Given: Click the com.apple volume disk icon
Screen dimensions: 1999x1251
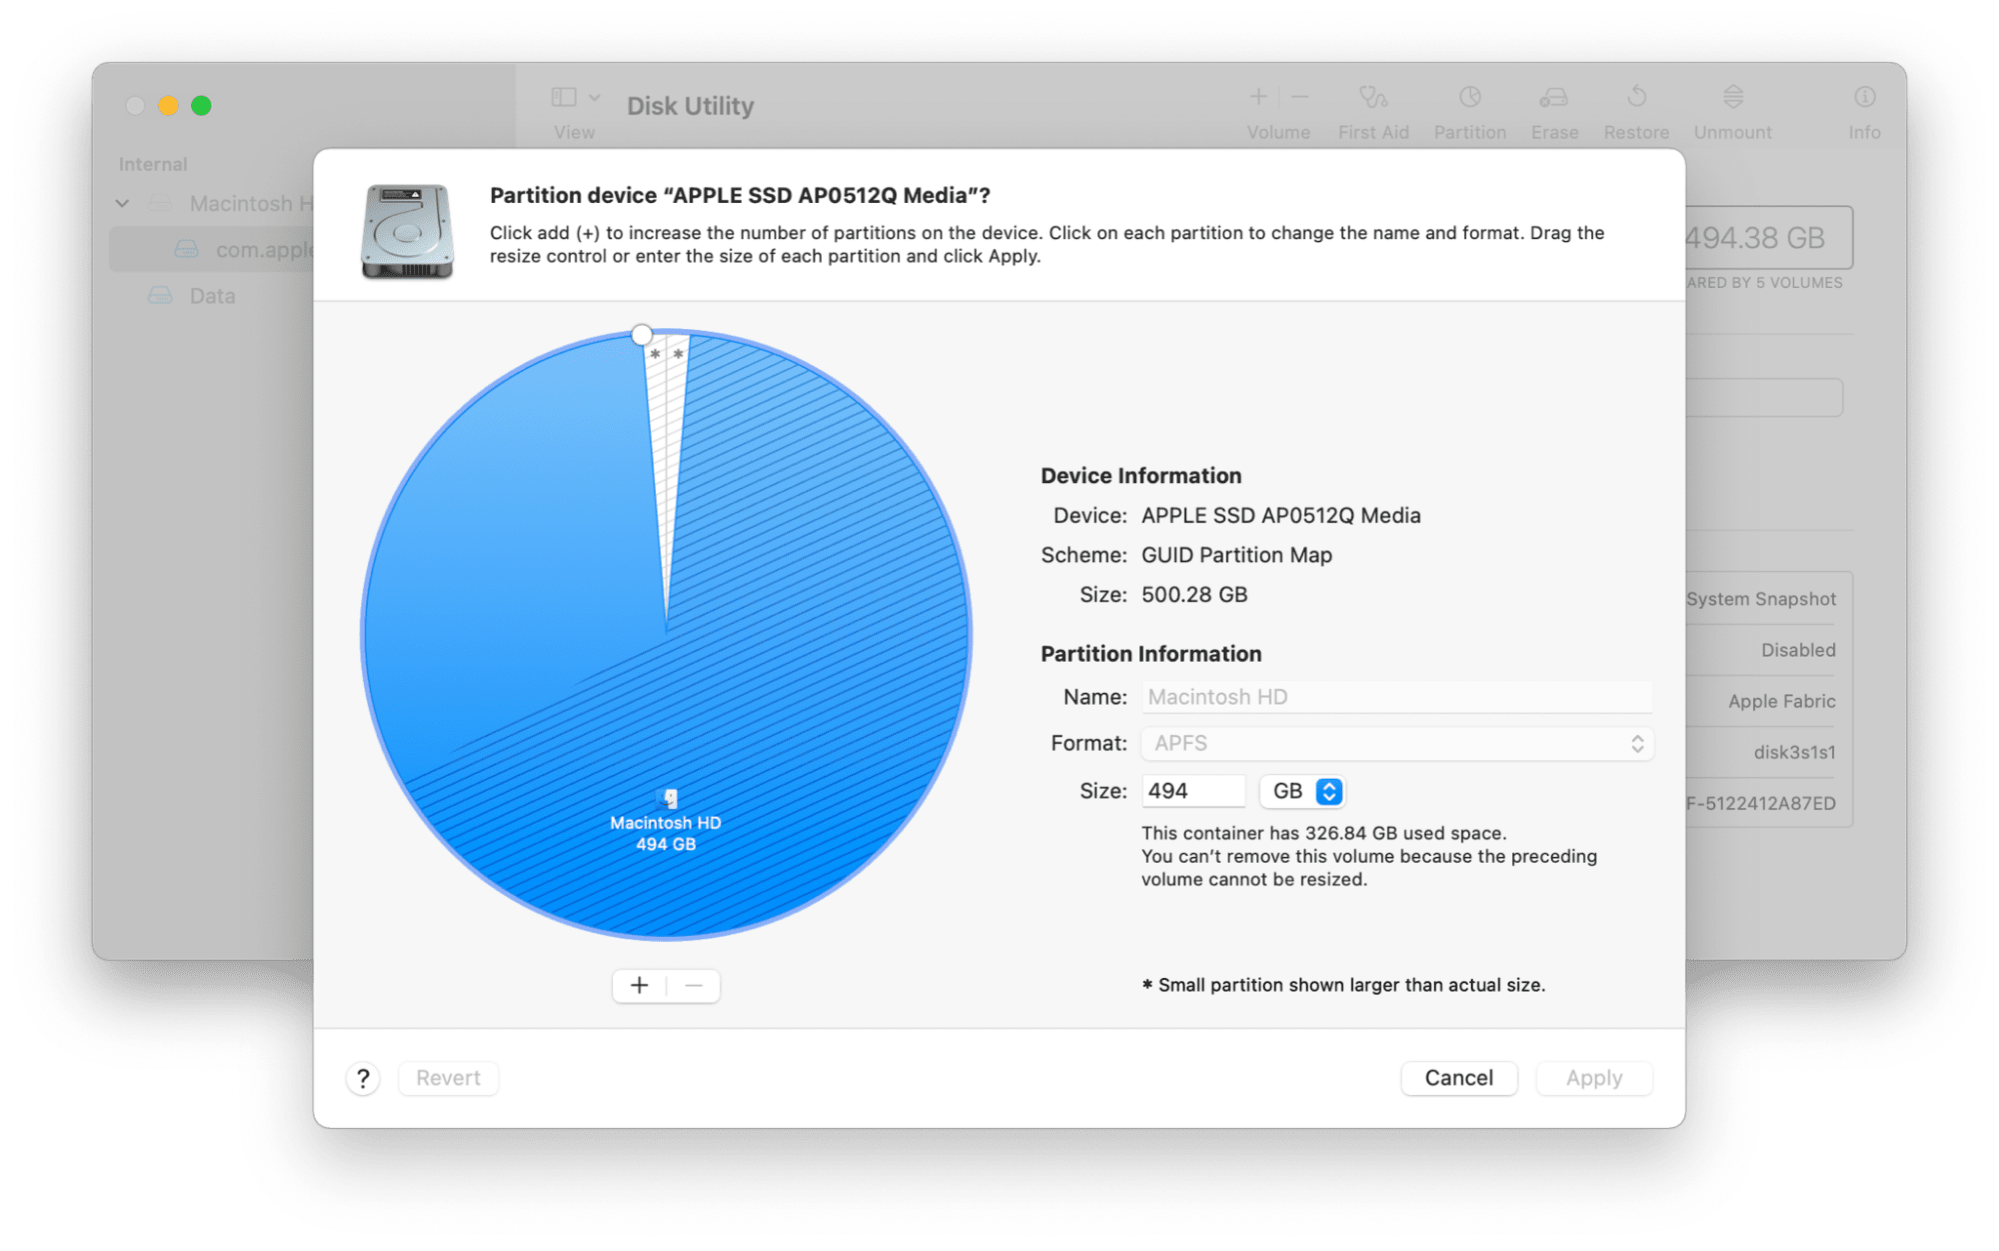Looking at the screenshot, I should click(x=186, y=249).
